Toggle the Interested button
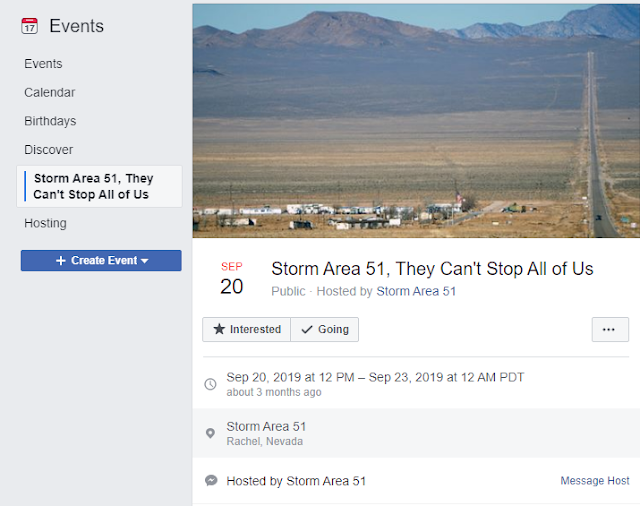The height and width of the screenshot is (506, 640). [x=246, y=329]
